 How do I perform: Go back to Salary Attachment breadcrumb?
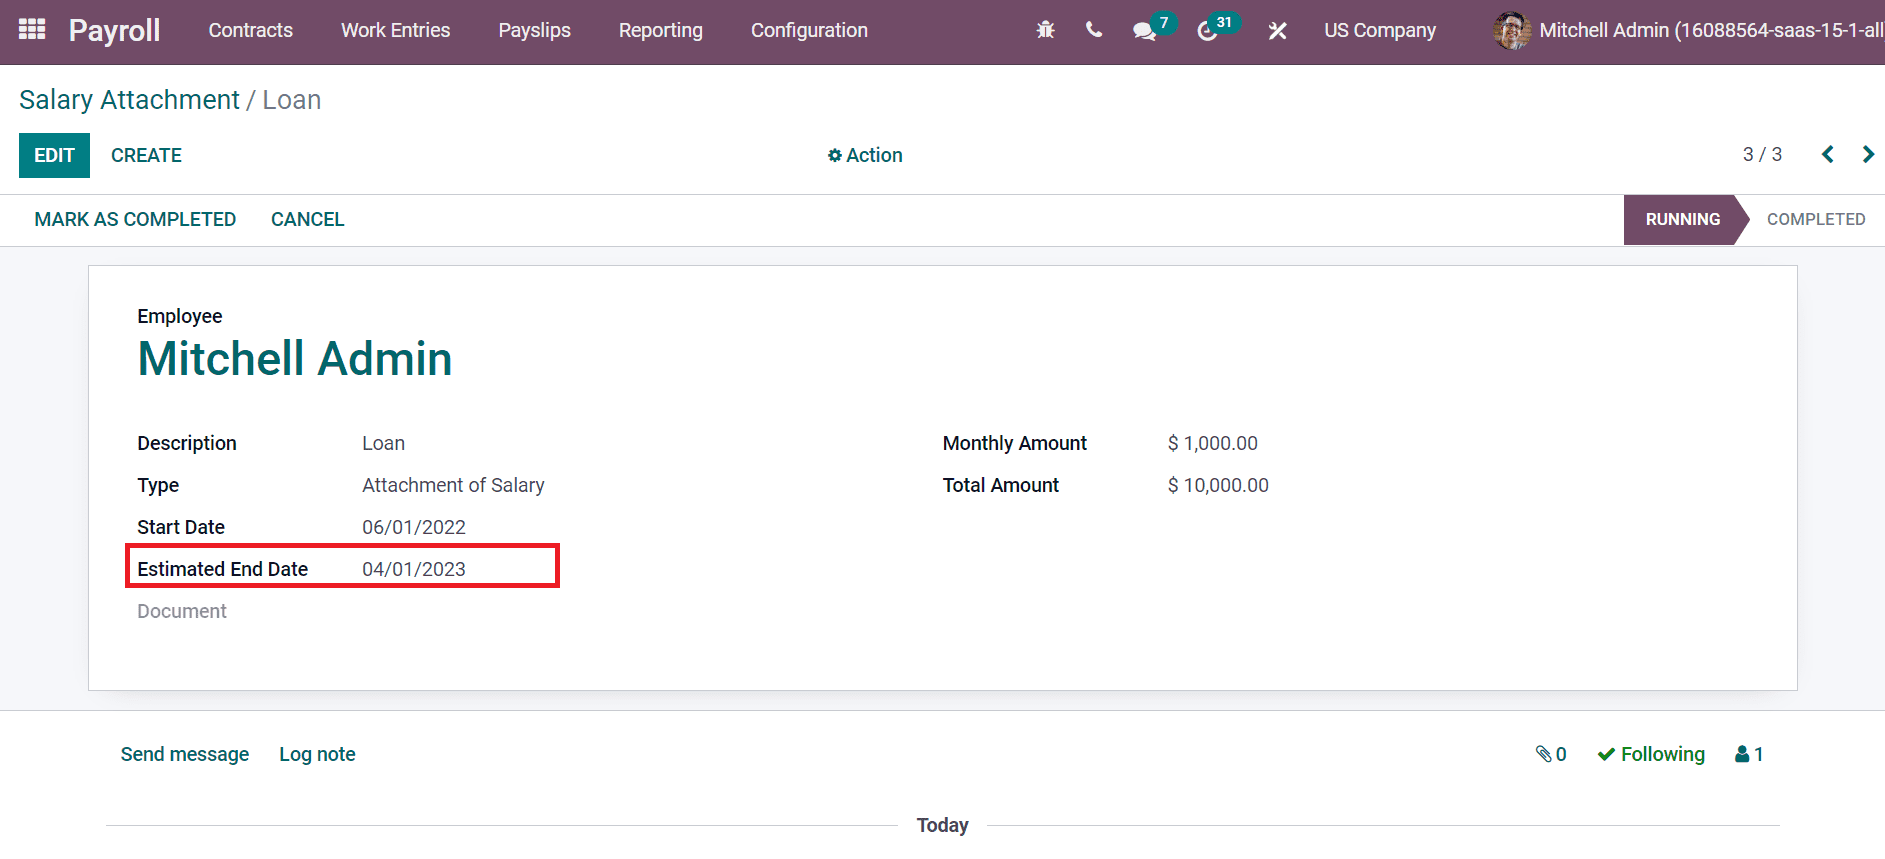129,100
